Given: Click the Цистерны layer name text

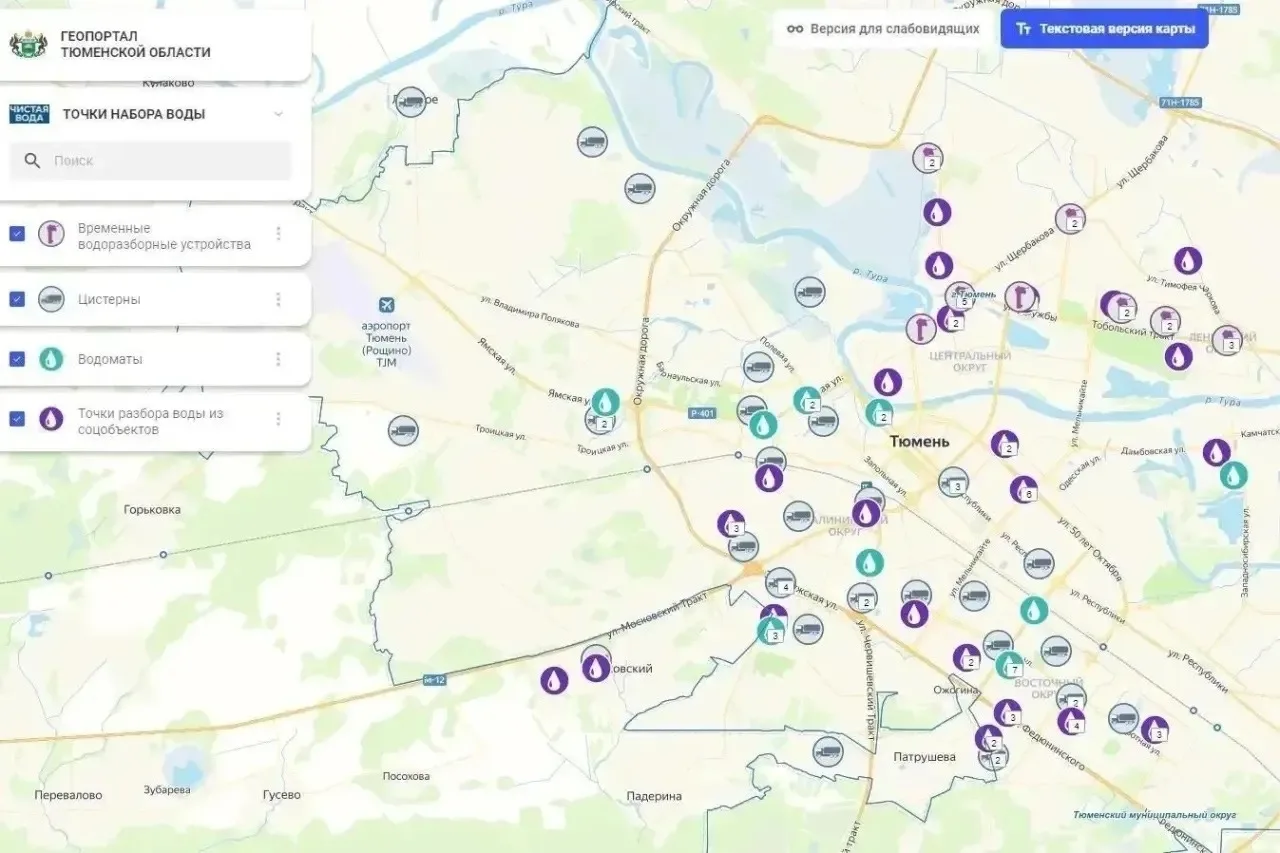Looking at the screenshot, I should point(109,299).
